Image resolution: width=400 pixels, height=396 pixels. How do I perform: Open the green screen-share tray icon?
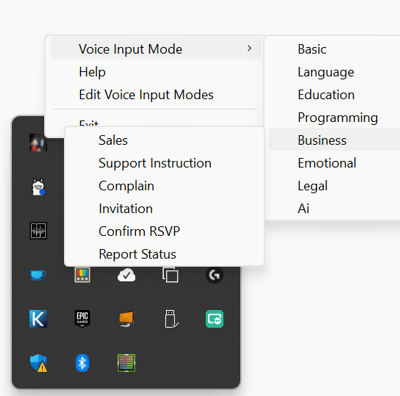214,319
